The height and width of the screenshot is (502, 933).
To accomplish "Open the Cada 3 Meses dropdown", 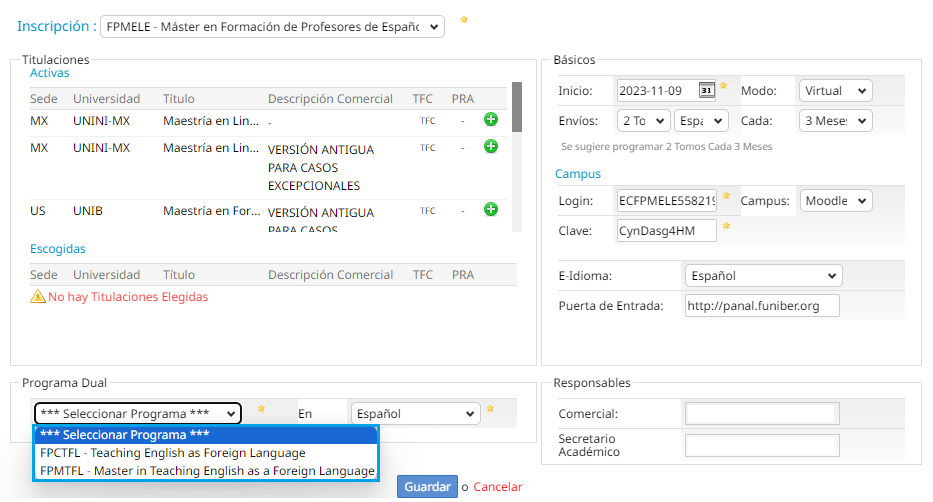I will pos(835,121).
